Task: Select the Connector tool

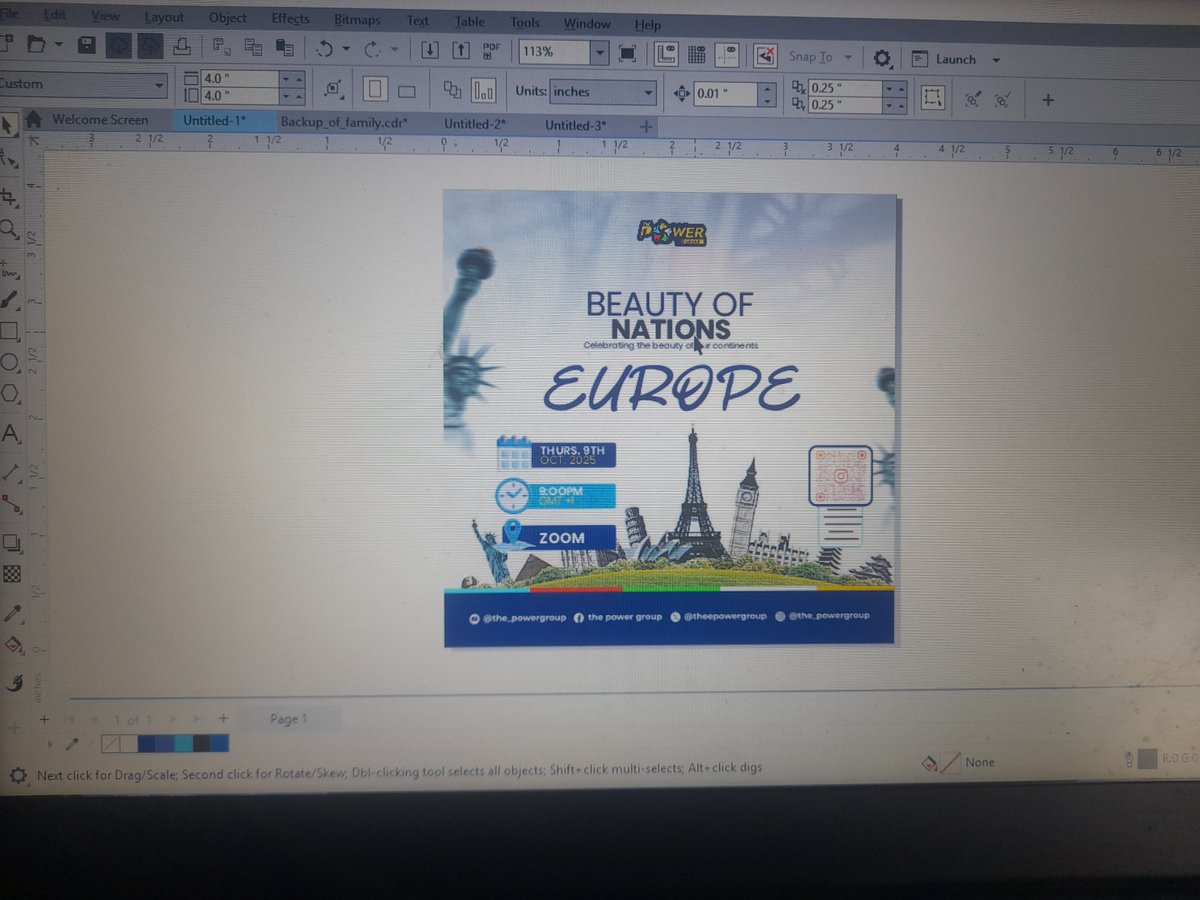Action: [x=11, y=503]
